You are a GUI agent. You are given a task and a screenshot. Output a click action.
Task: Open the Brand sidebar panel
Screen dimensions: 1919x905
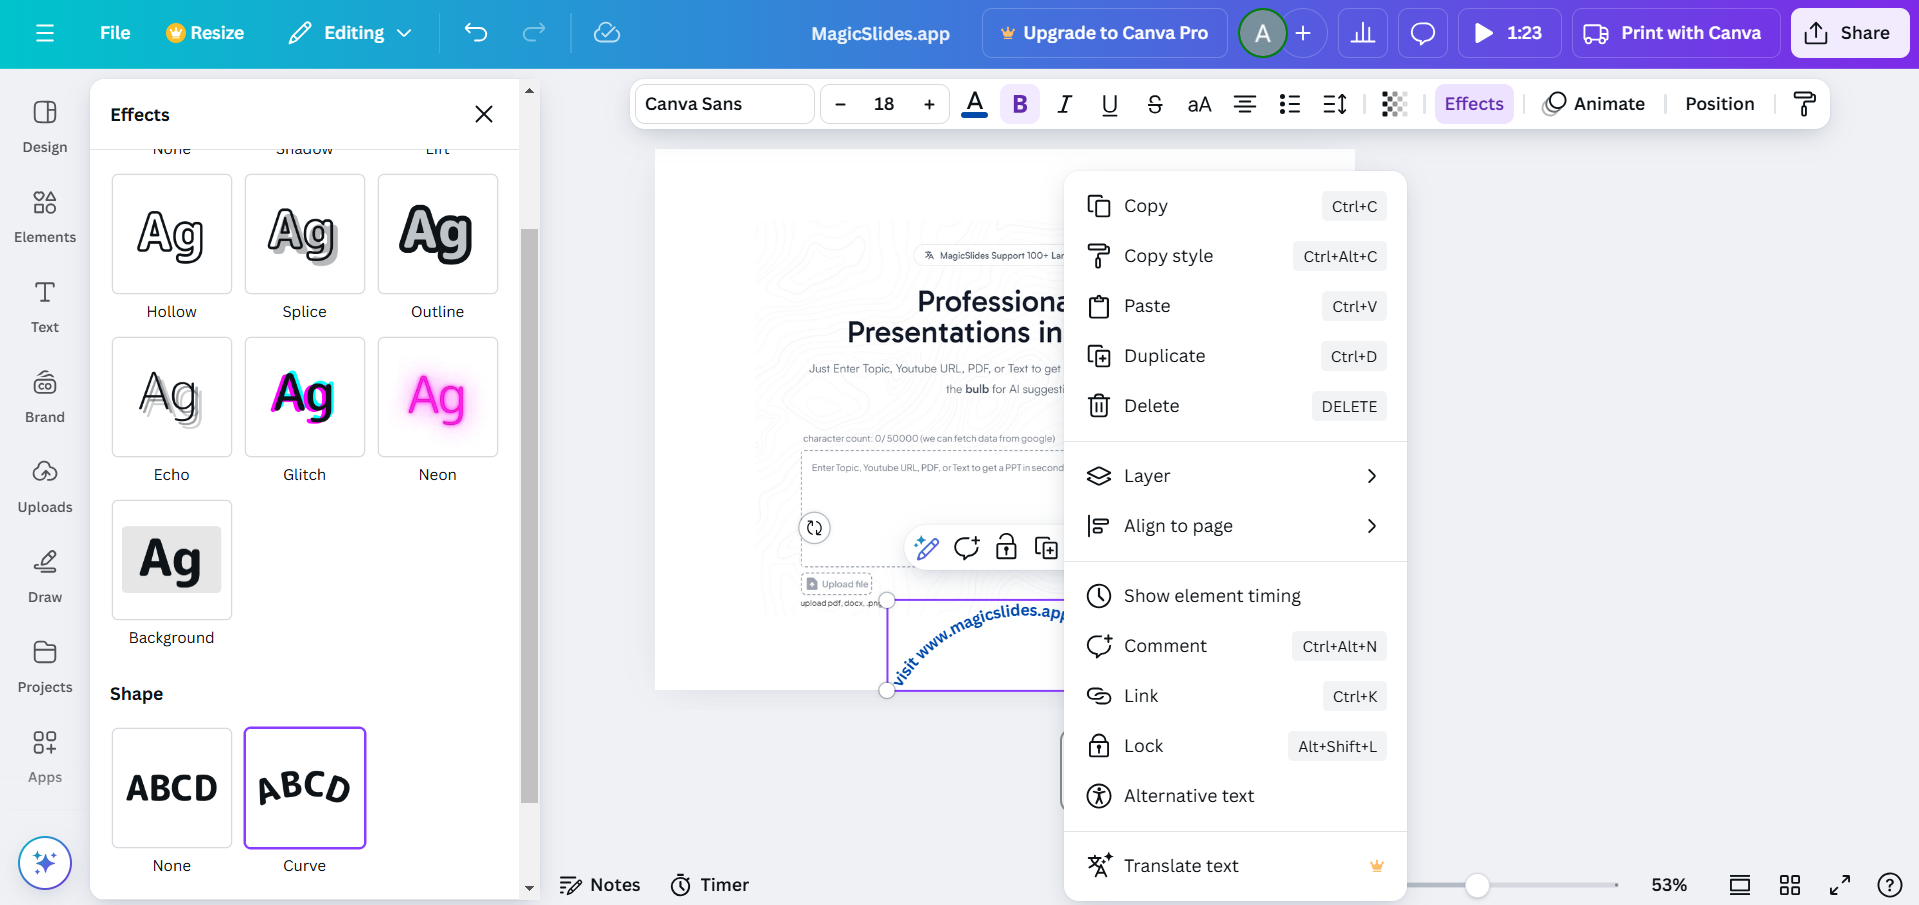click(x=45, y=397)
